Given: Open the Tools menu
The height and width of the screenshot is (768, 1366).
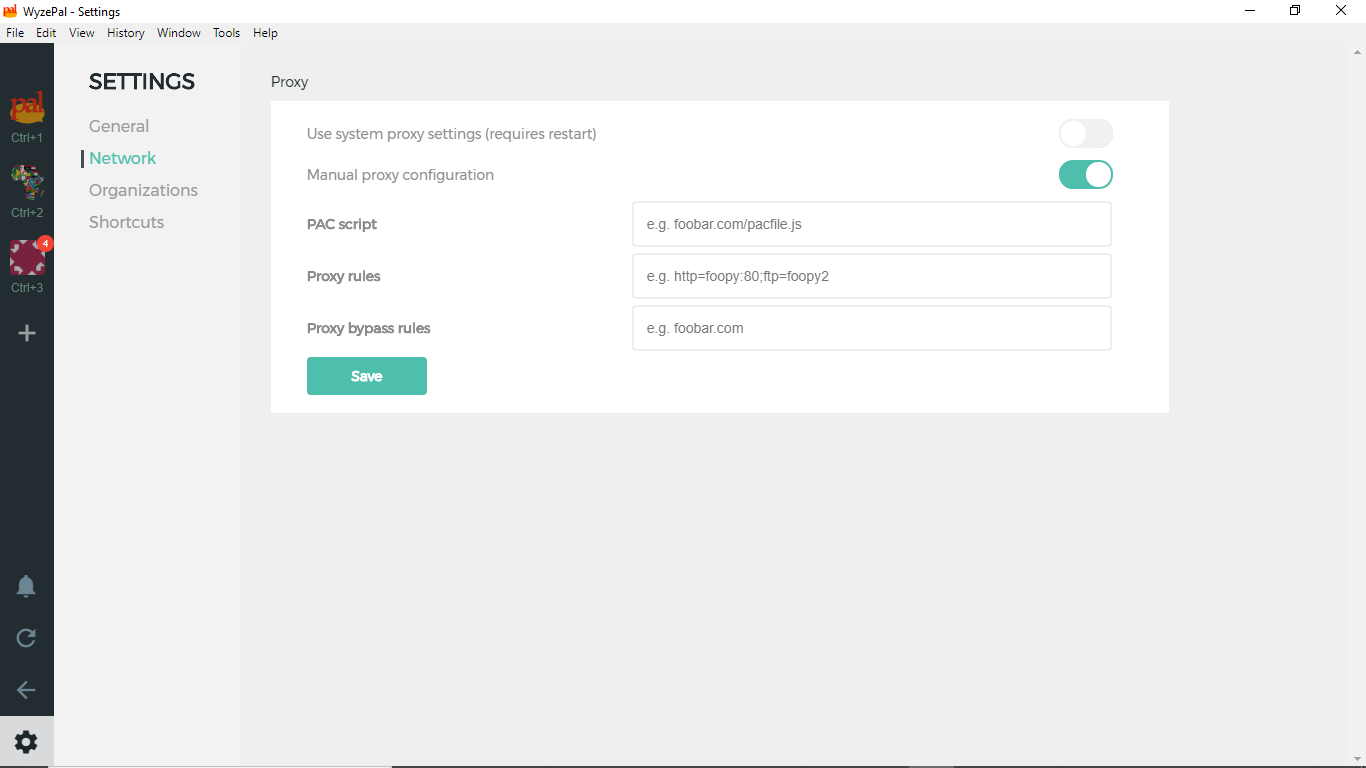Looking at the screenshot, I should coord(227,33).
